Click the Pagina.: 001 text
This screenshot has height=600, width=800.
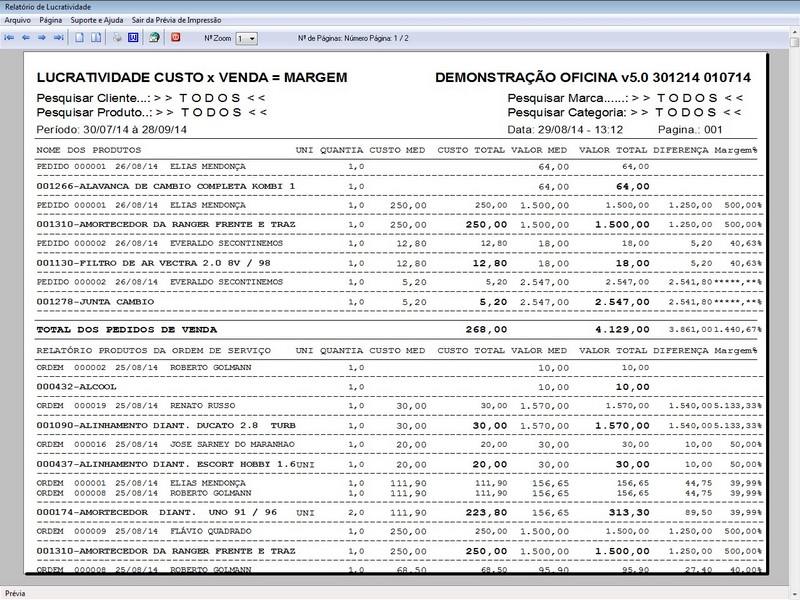click(690, 130)
